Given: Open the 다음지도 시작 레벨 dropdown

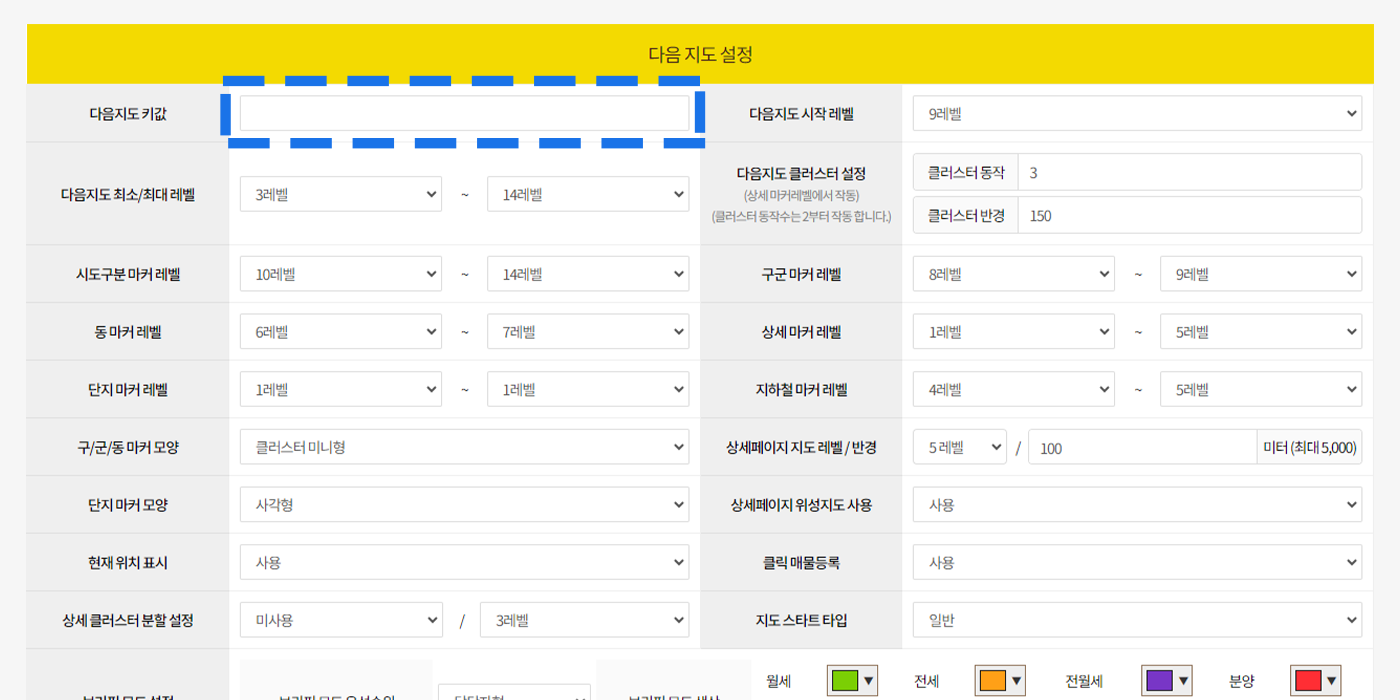Looking at the screenshot, I should coord(1136,114).
